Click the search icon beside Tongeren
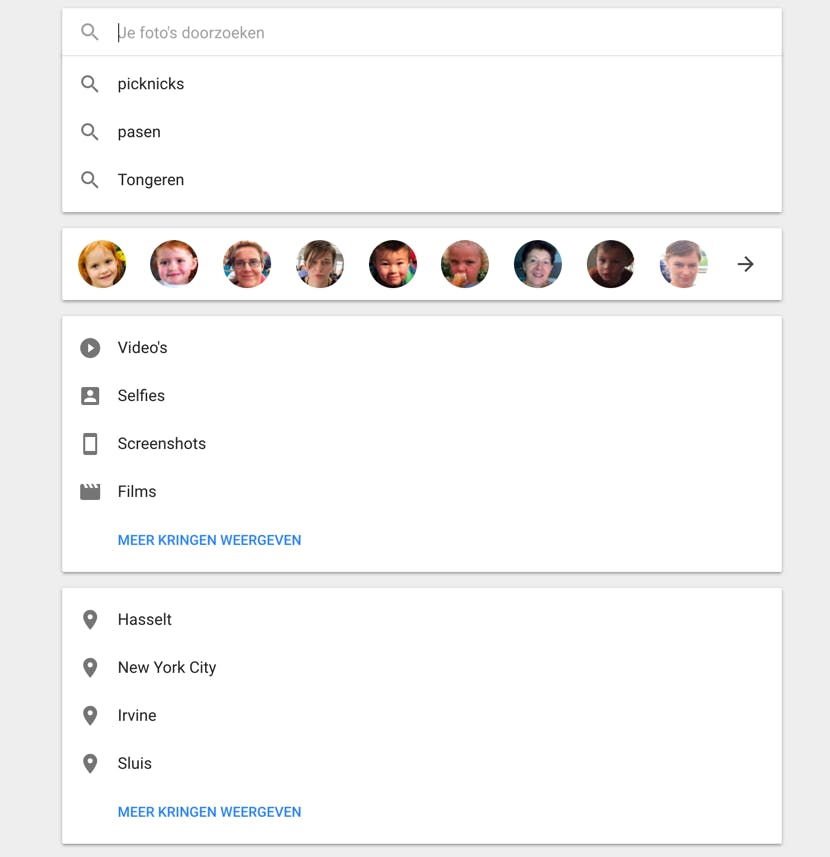Screen dimensions: 830x857 click(90, 180)
